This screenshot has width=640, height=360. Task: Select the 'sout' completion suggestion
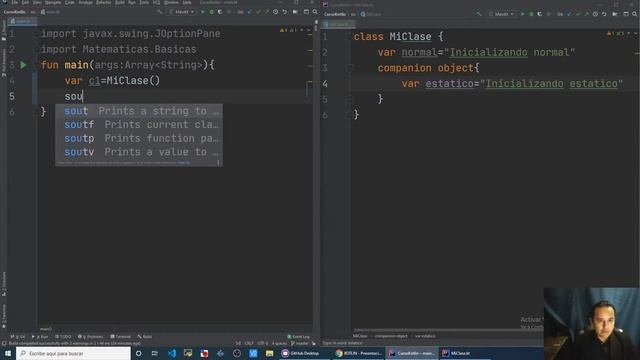(139, 111)
